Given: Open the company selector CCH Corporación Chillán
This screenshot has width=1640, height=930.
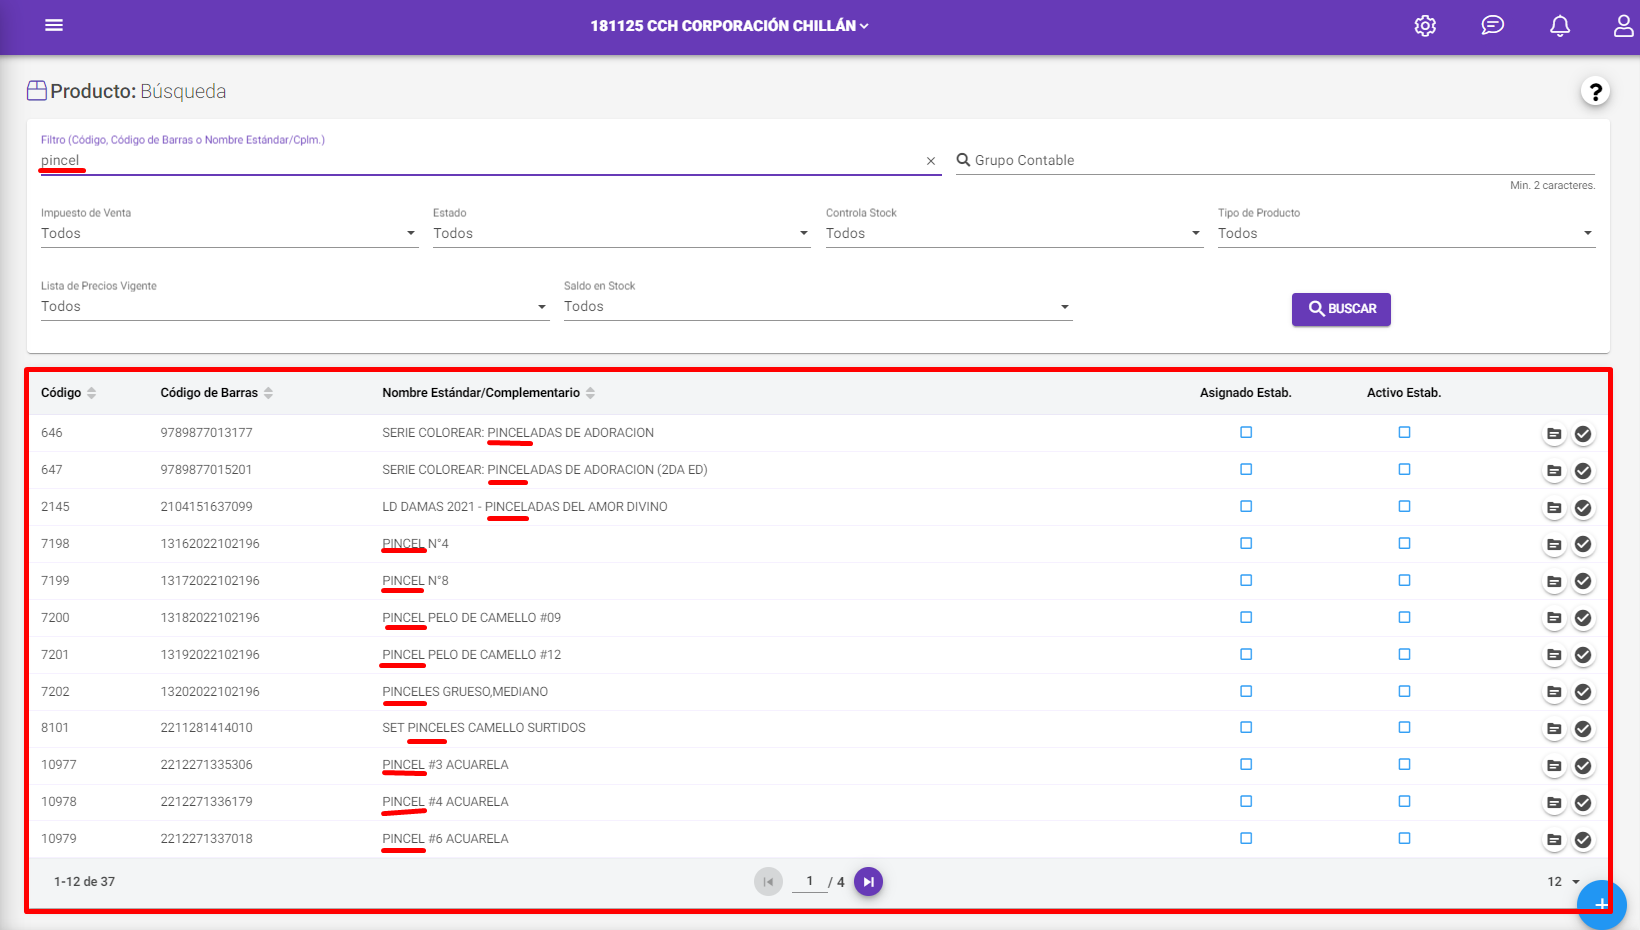Looking at the screenshot, I should pyautogui.click(x=729, y=26).
